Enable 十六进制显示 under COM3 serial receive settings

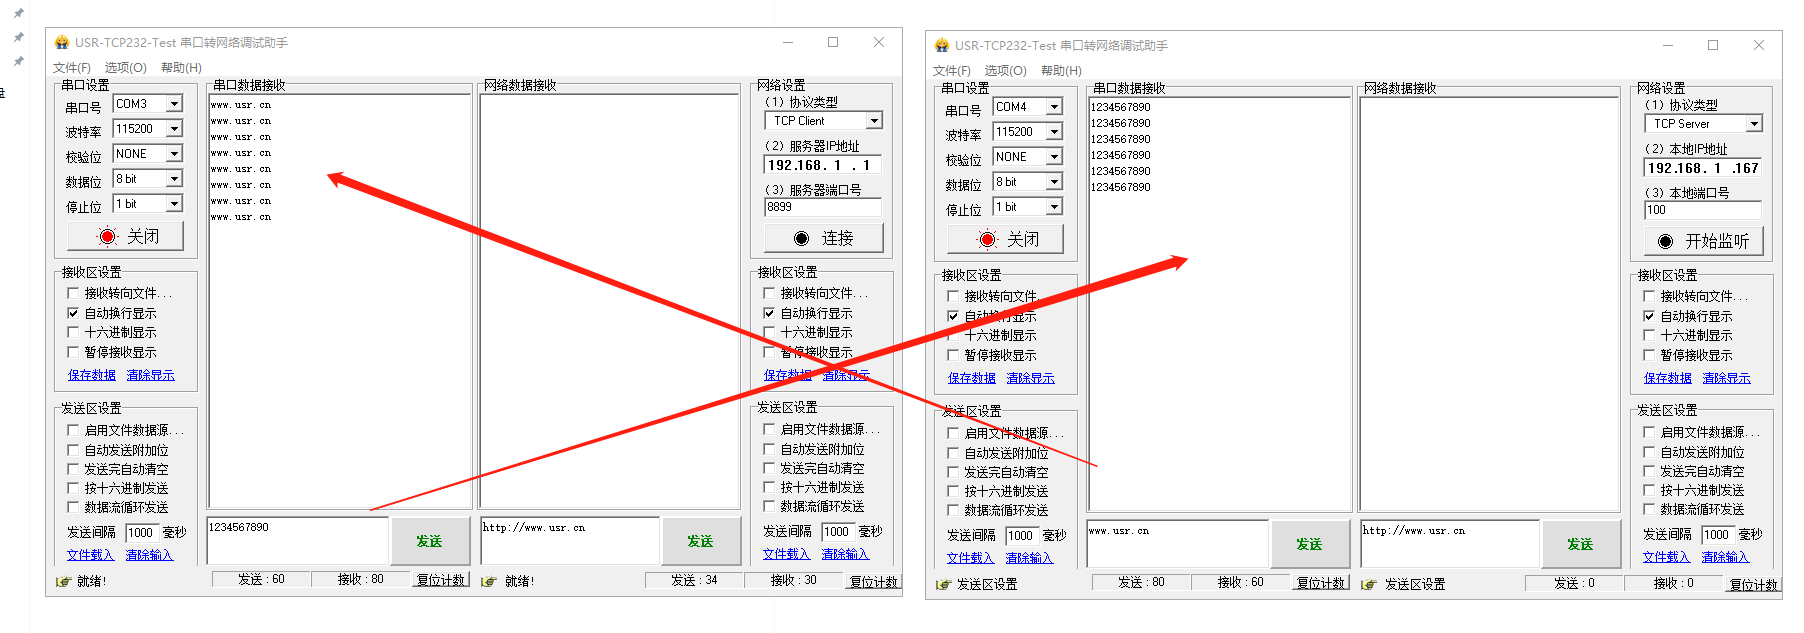point(73,332)
